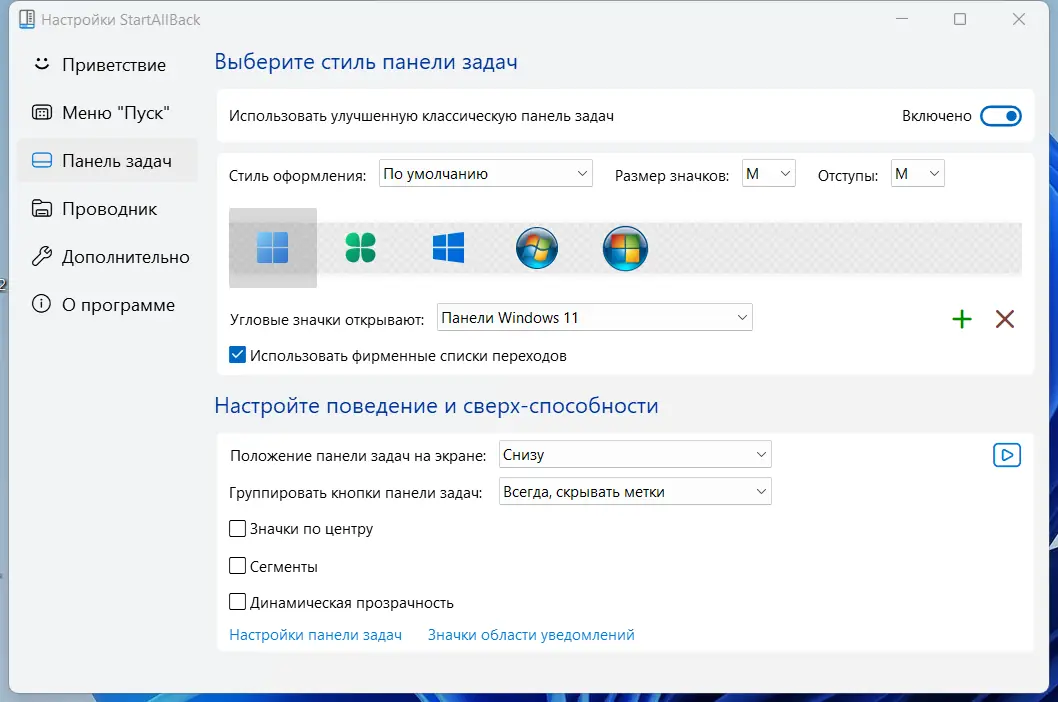
Task: Open the Размер значков dropdown
Action: pos(769,173)
